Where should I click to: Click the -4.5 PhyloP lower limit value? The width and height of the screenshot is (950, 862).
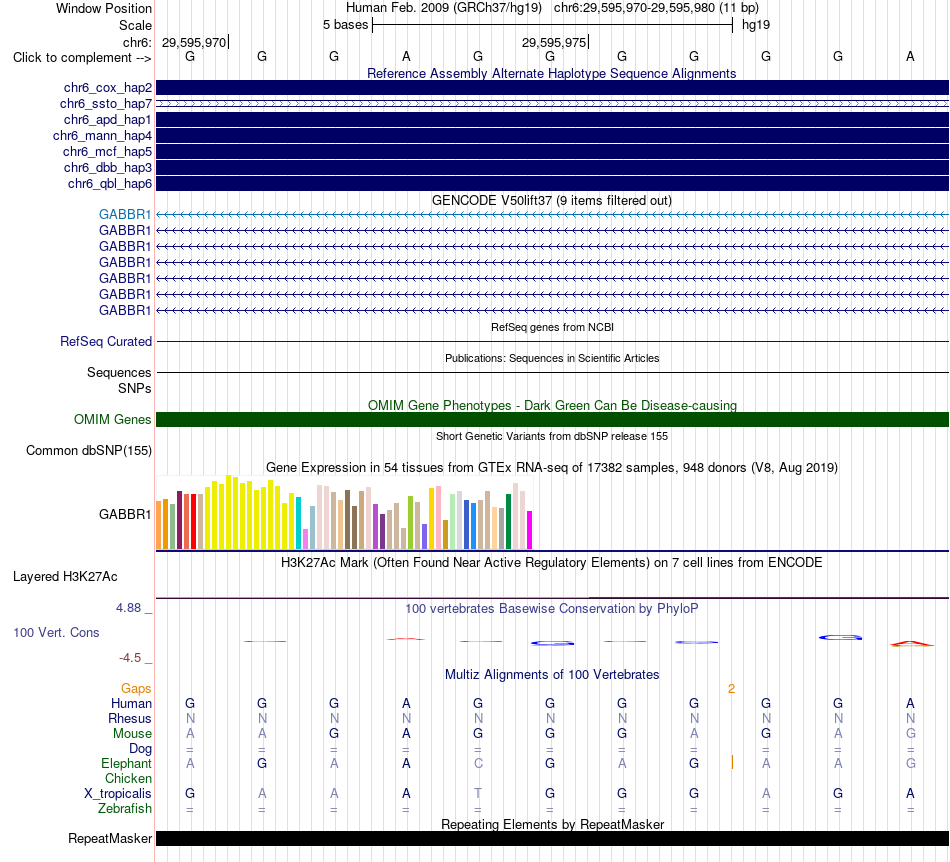(130, 658)
